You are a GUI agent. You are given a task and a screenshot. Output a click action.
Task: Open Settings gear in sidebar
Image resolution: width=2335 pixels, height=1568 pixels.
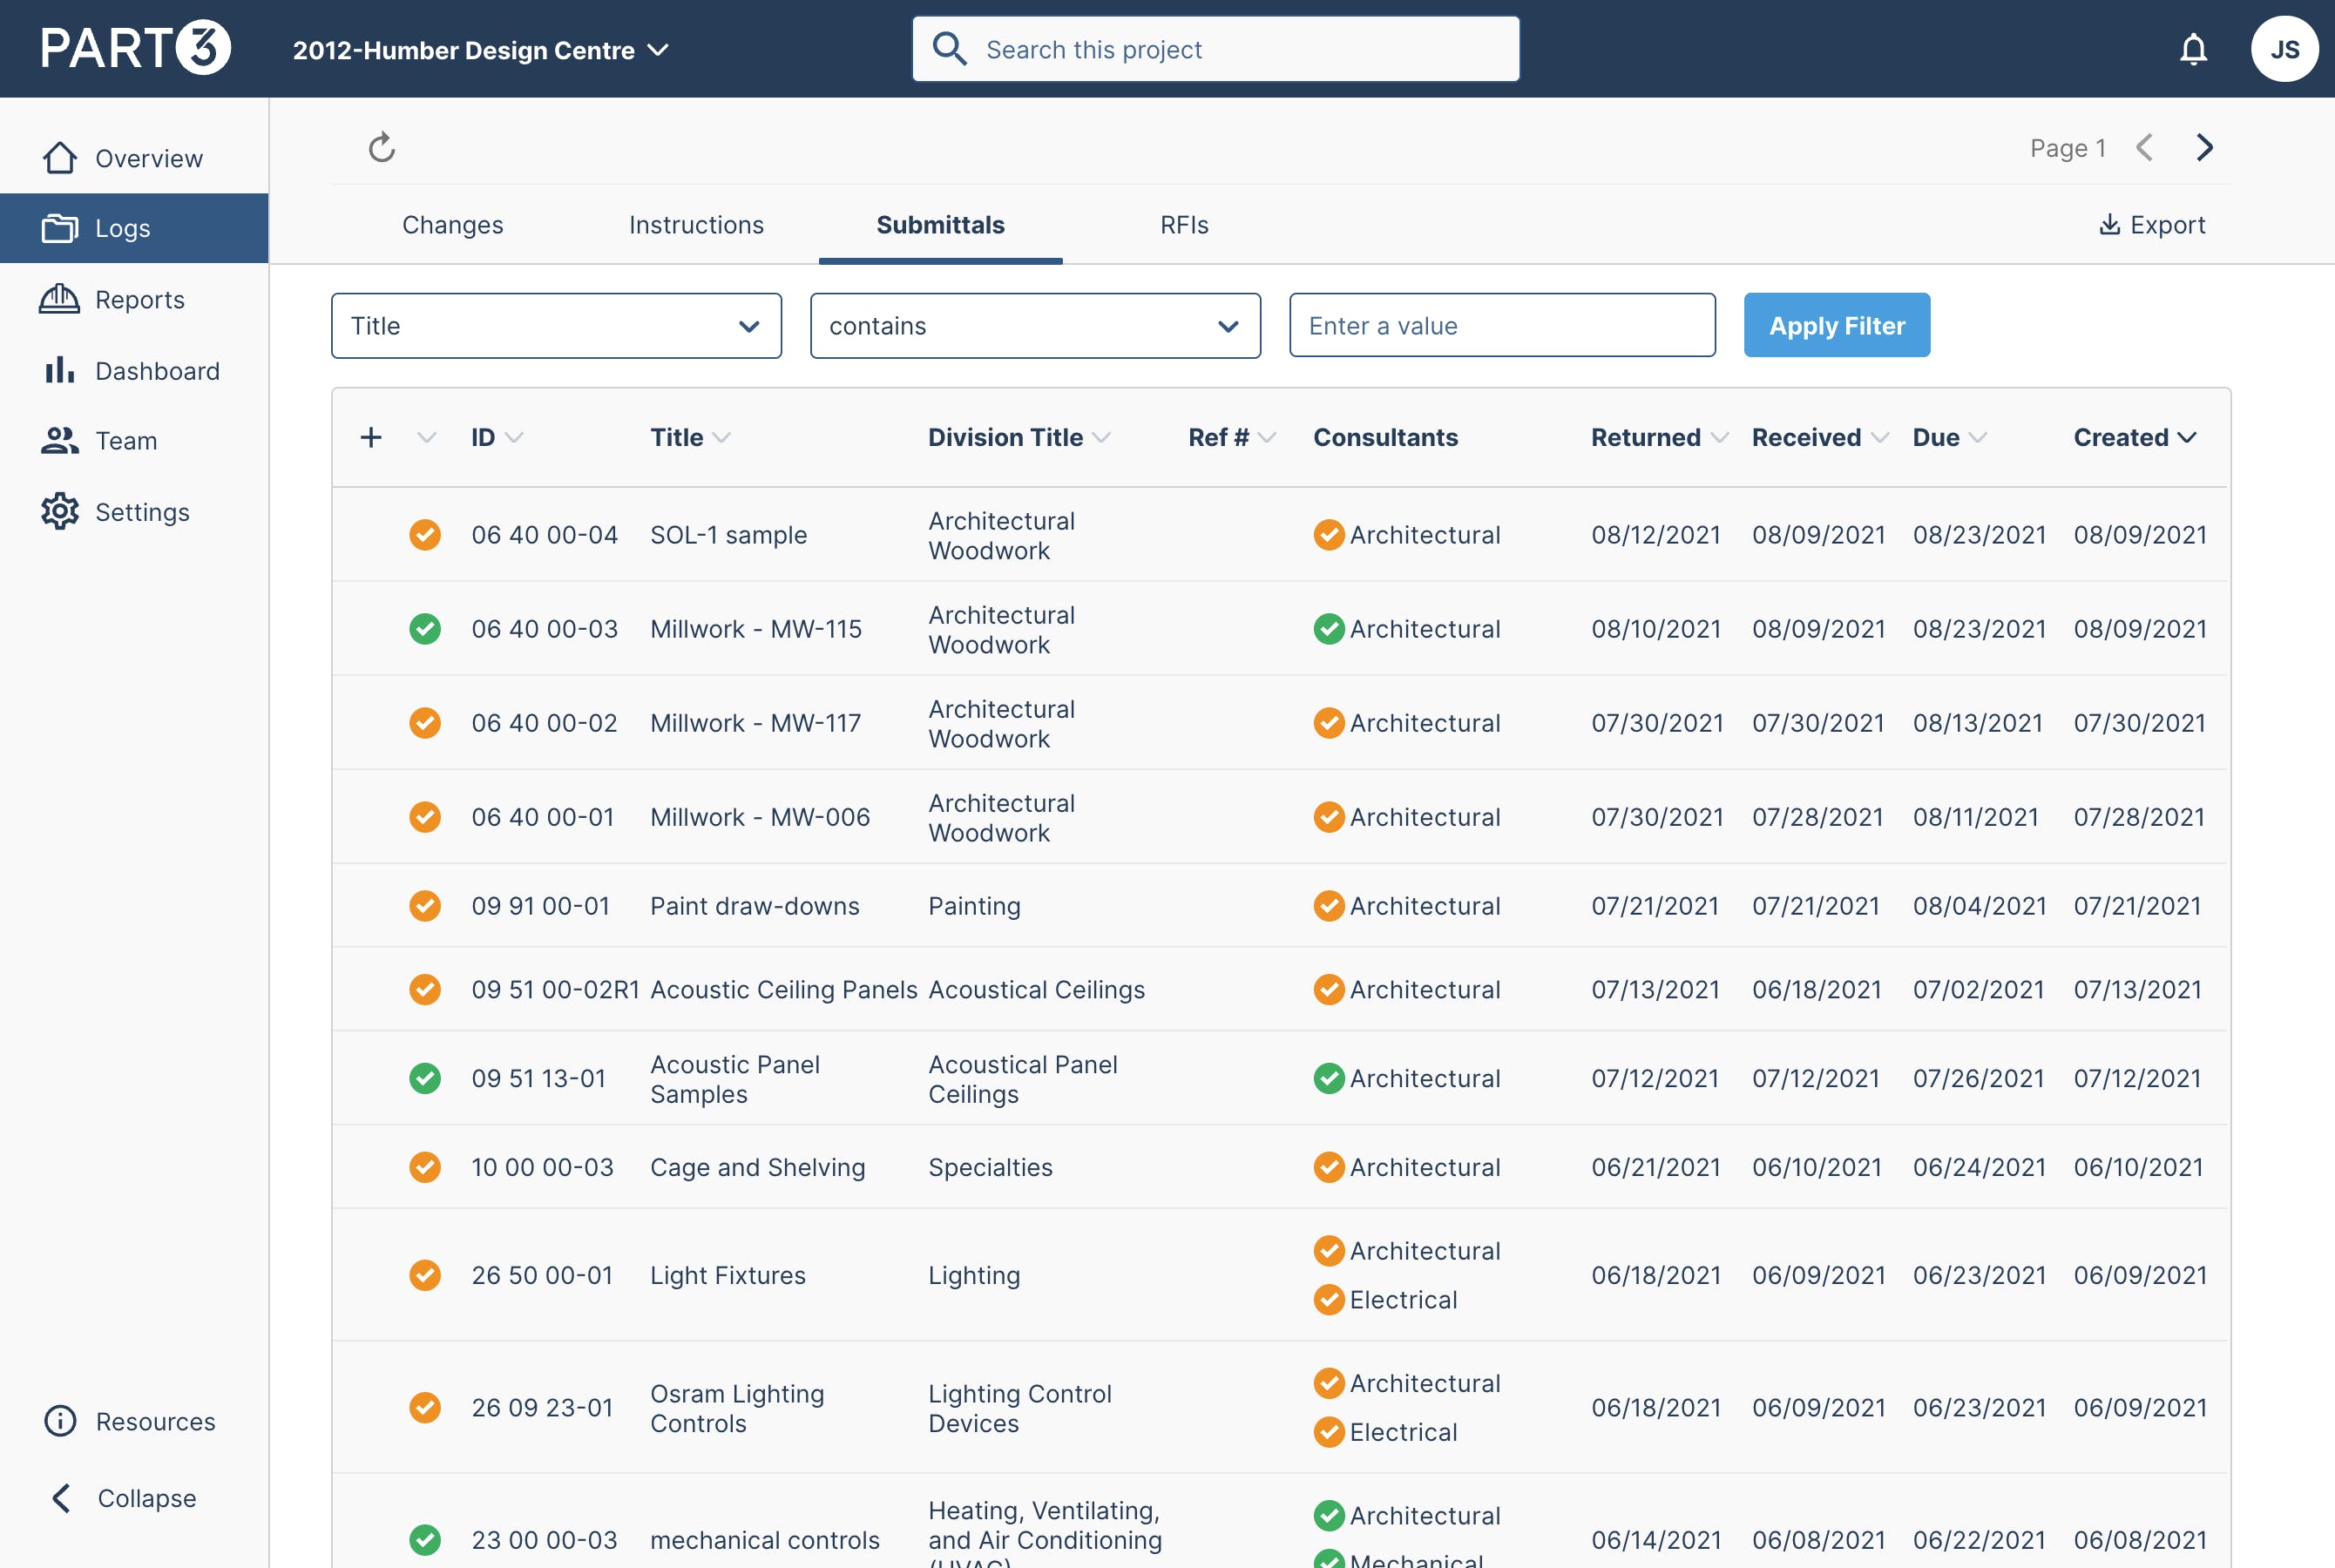[60, 511]
